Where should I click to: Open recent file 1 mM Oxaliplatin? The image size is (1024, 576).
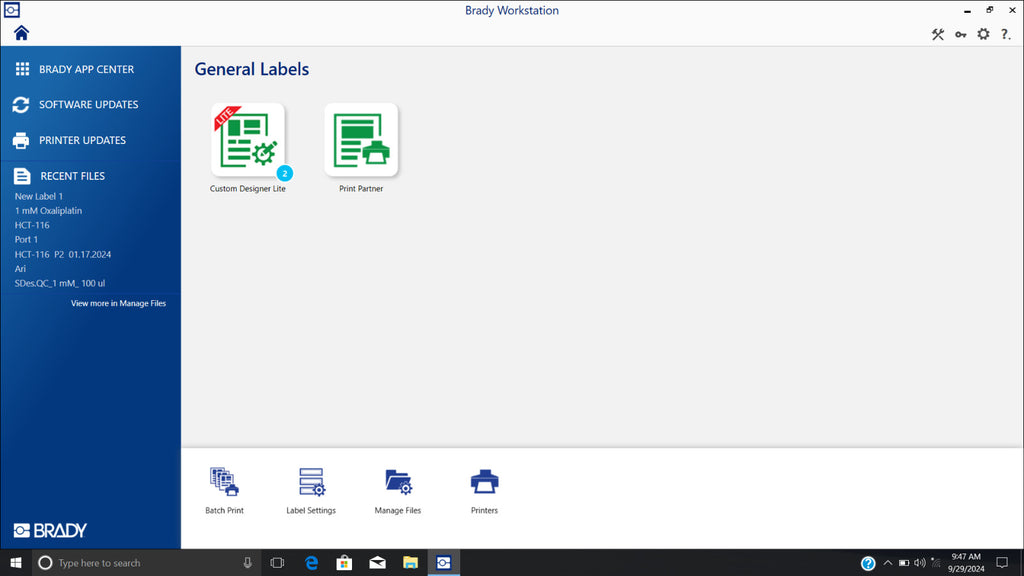[x=48, y=211]
